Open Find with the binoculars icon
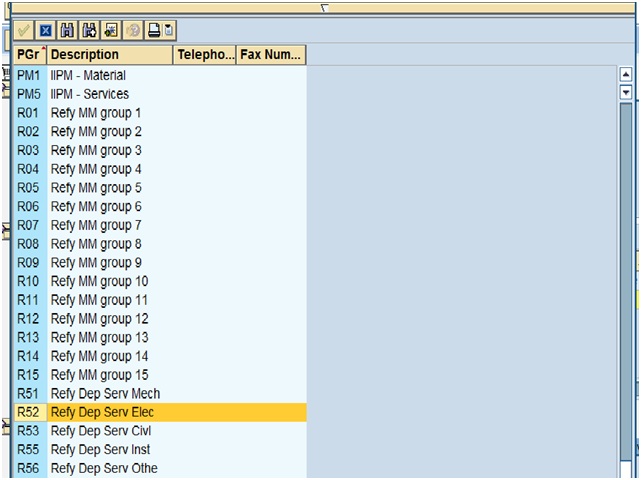This screenshot has width=641, height=480. pos(67,31)
